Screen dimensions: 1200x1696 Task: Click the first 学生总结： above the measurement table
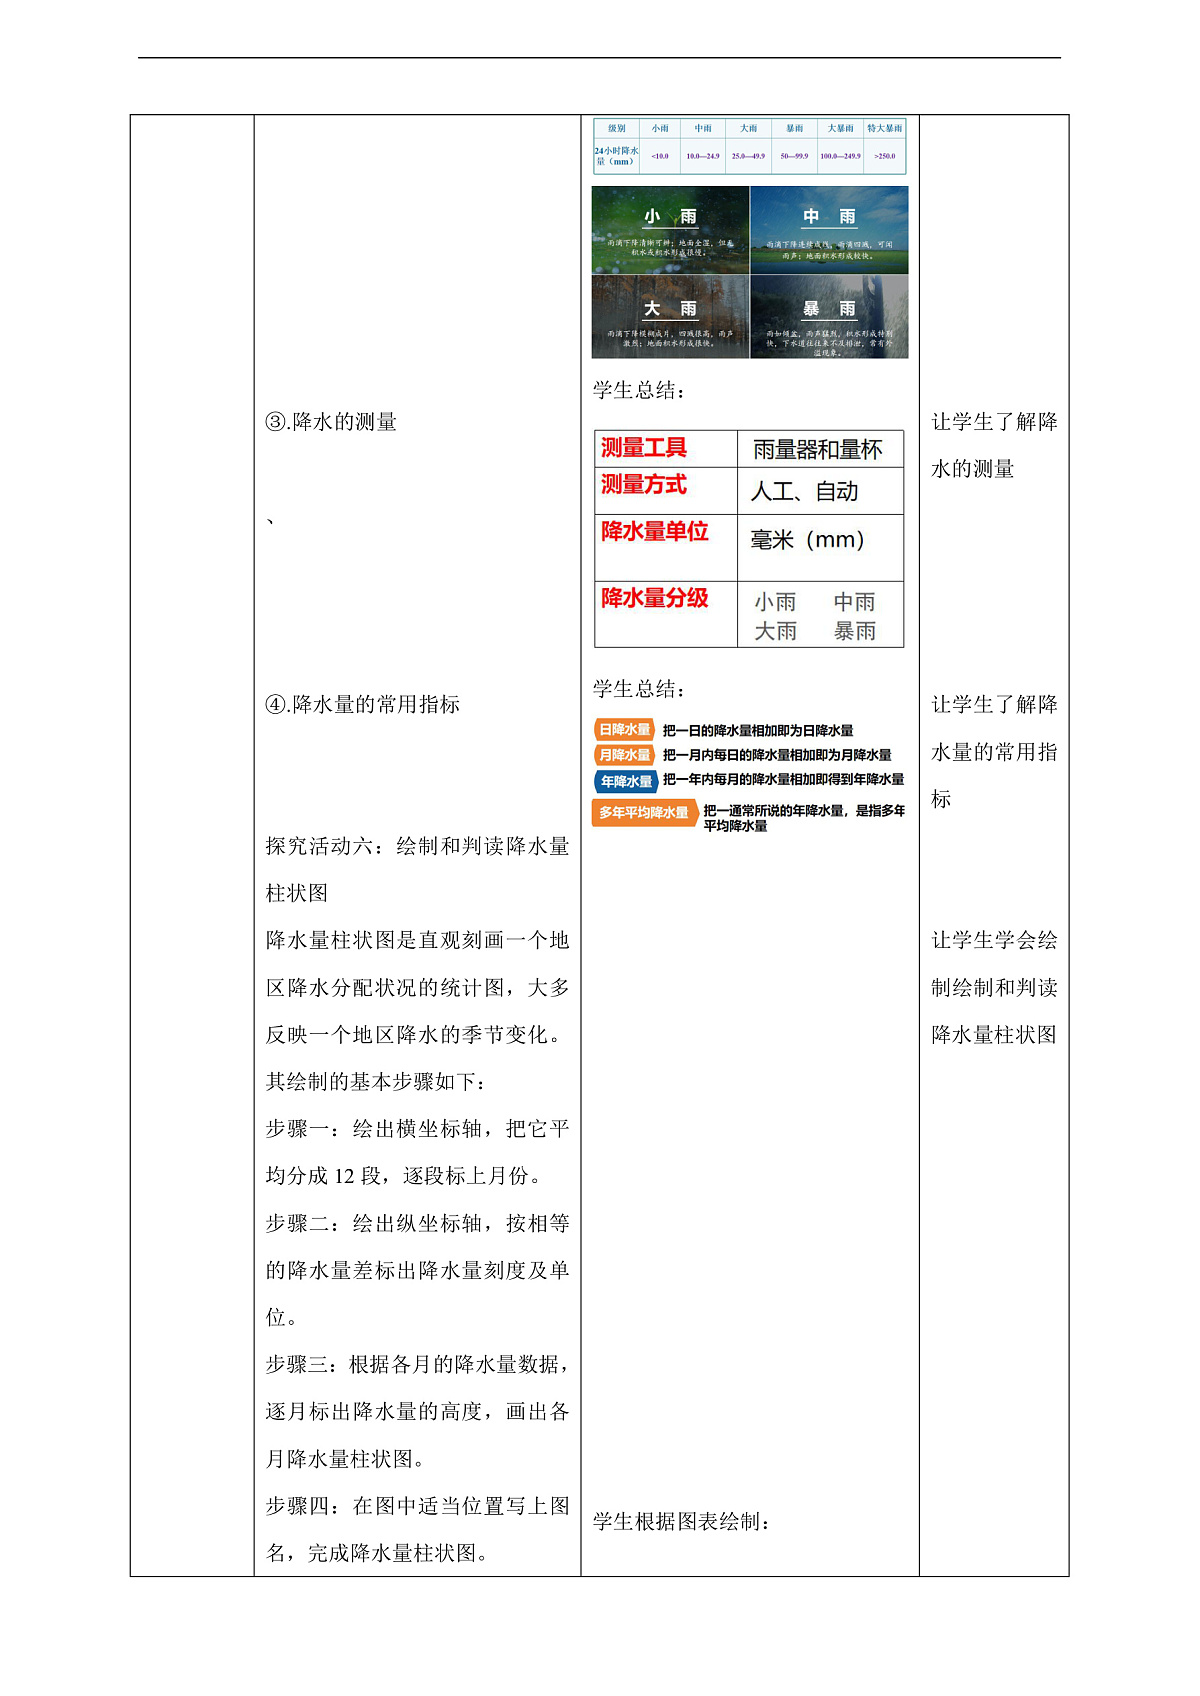tap(640, 390)
